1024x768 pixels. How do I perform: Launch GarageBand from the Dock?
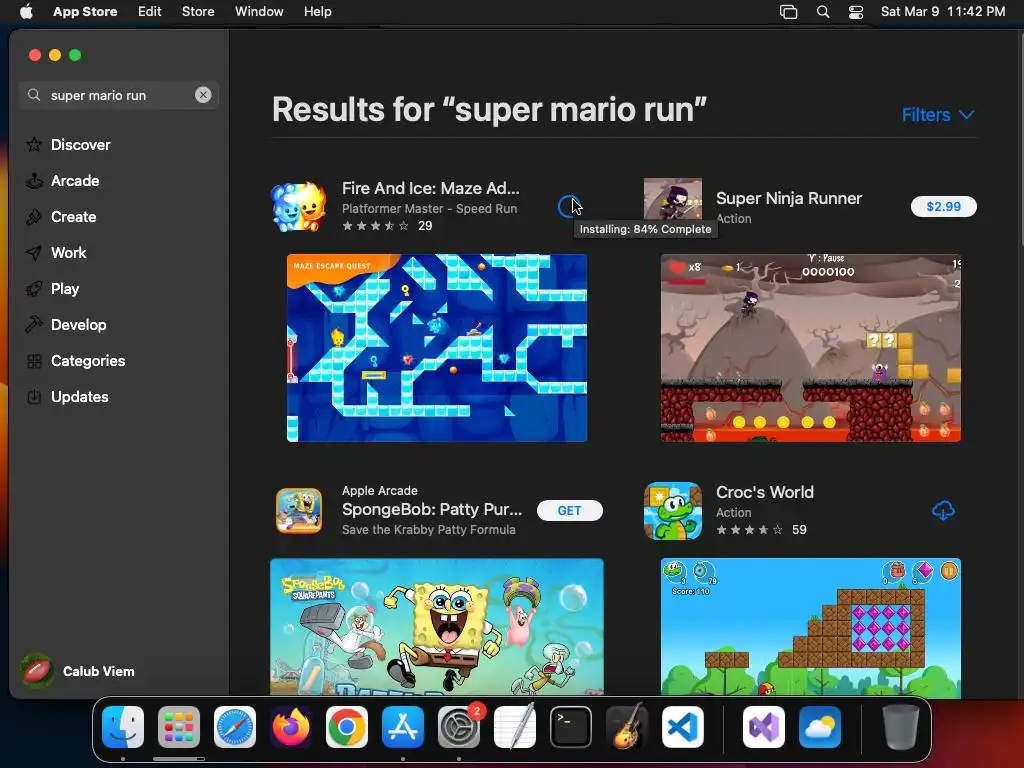point(627,727)
